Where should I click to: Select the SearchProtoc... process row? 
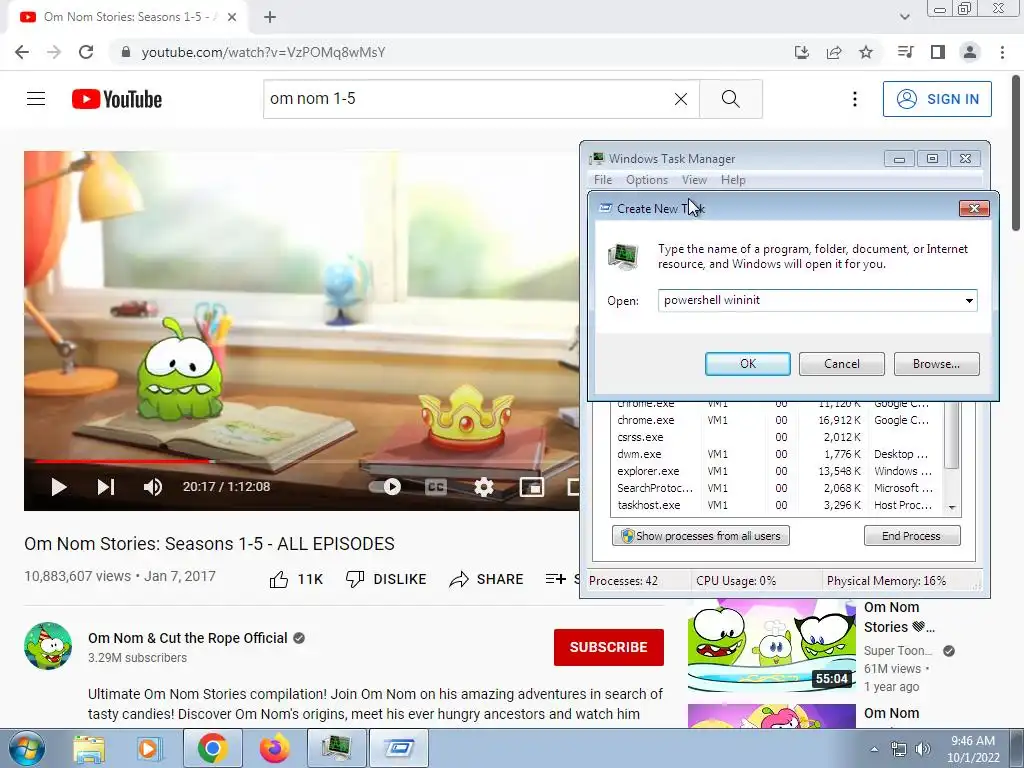[x=777, y=488]
